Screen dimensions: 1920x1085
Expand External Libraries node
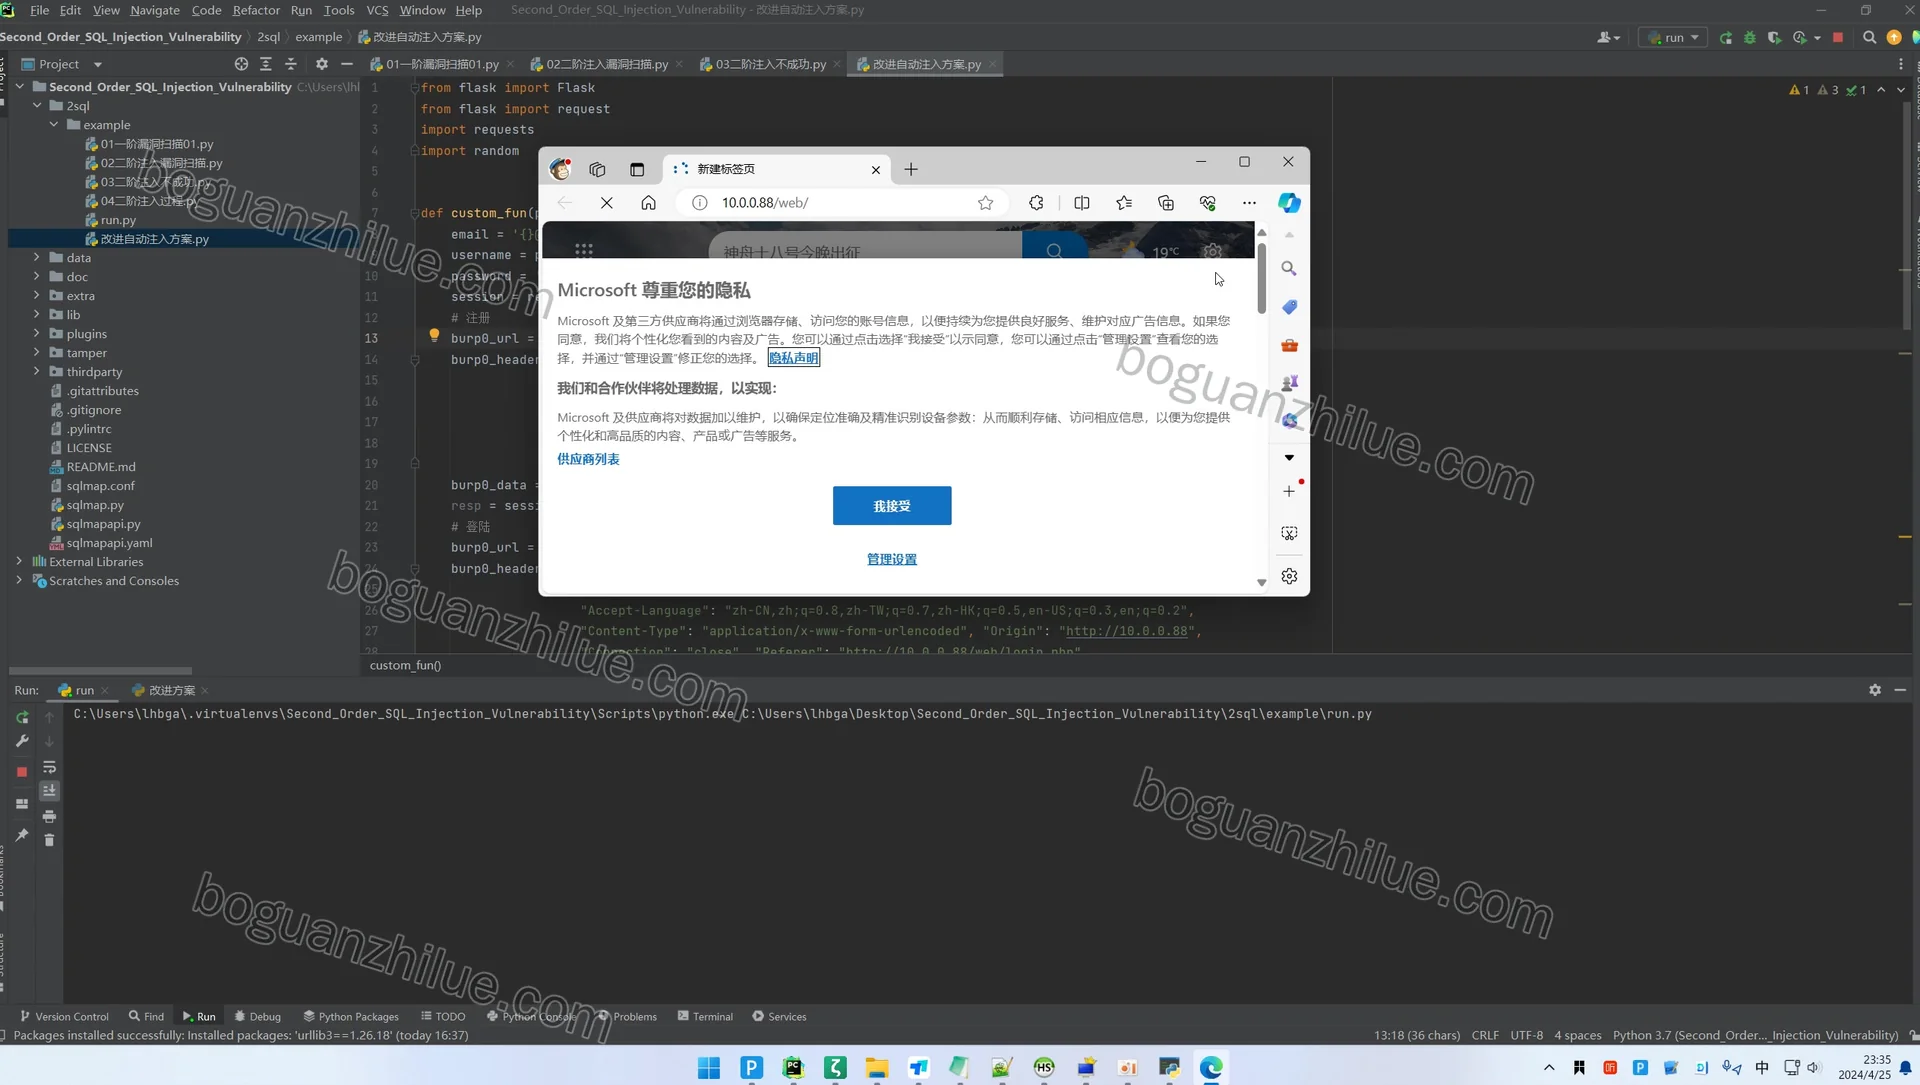point(19,562)
